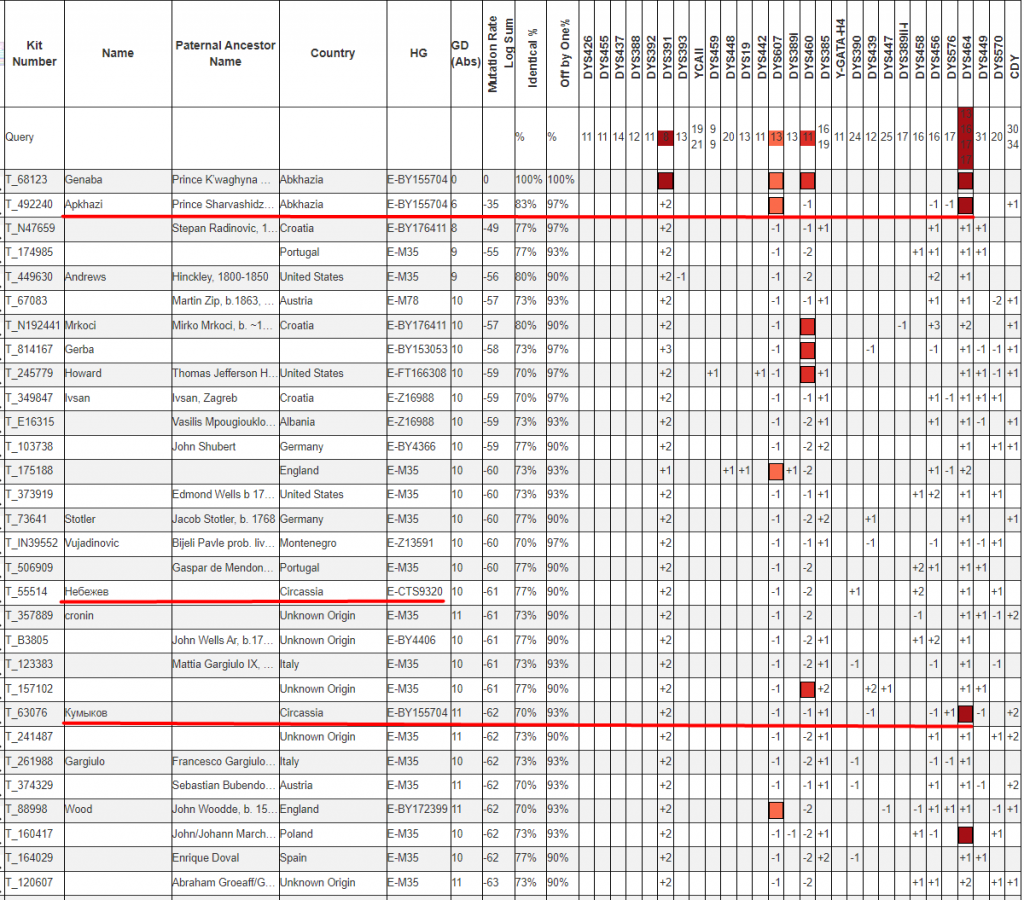Click dark red DYS391 cell in Query row
Screen dimensions: 1024x900
pyautogui.click(x=666, y=137)
